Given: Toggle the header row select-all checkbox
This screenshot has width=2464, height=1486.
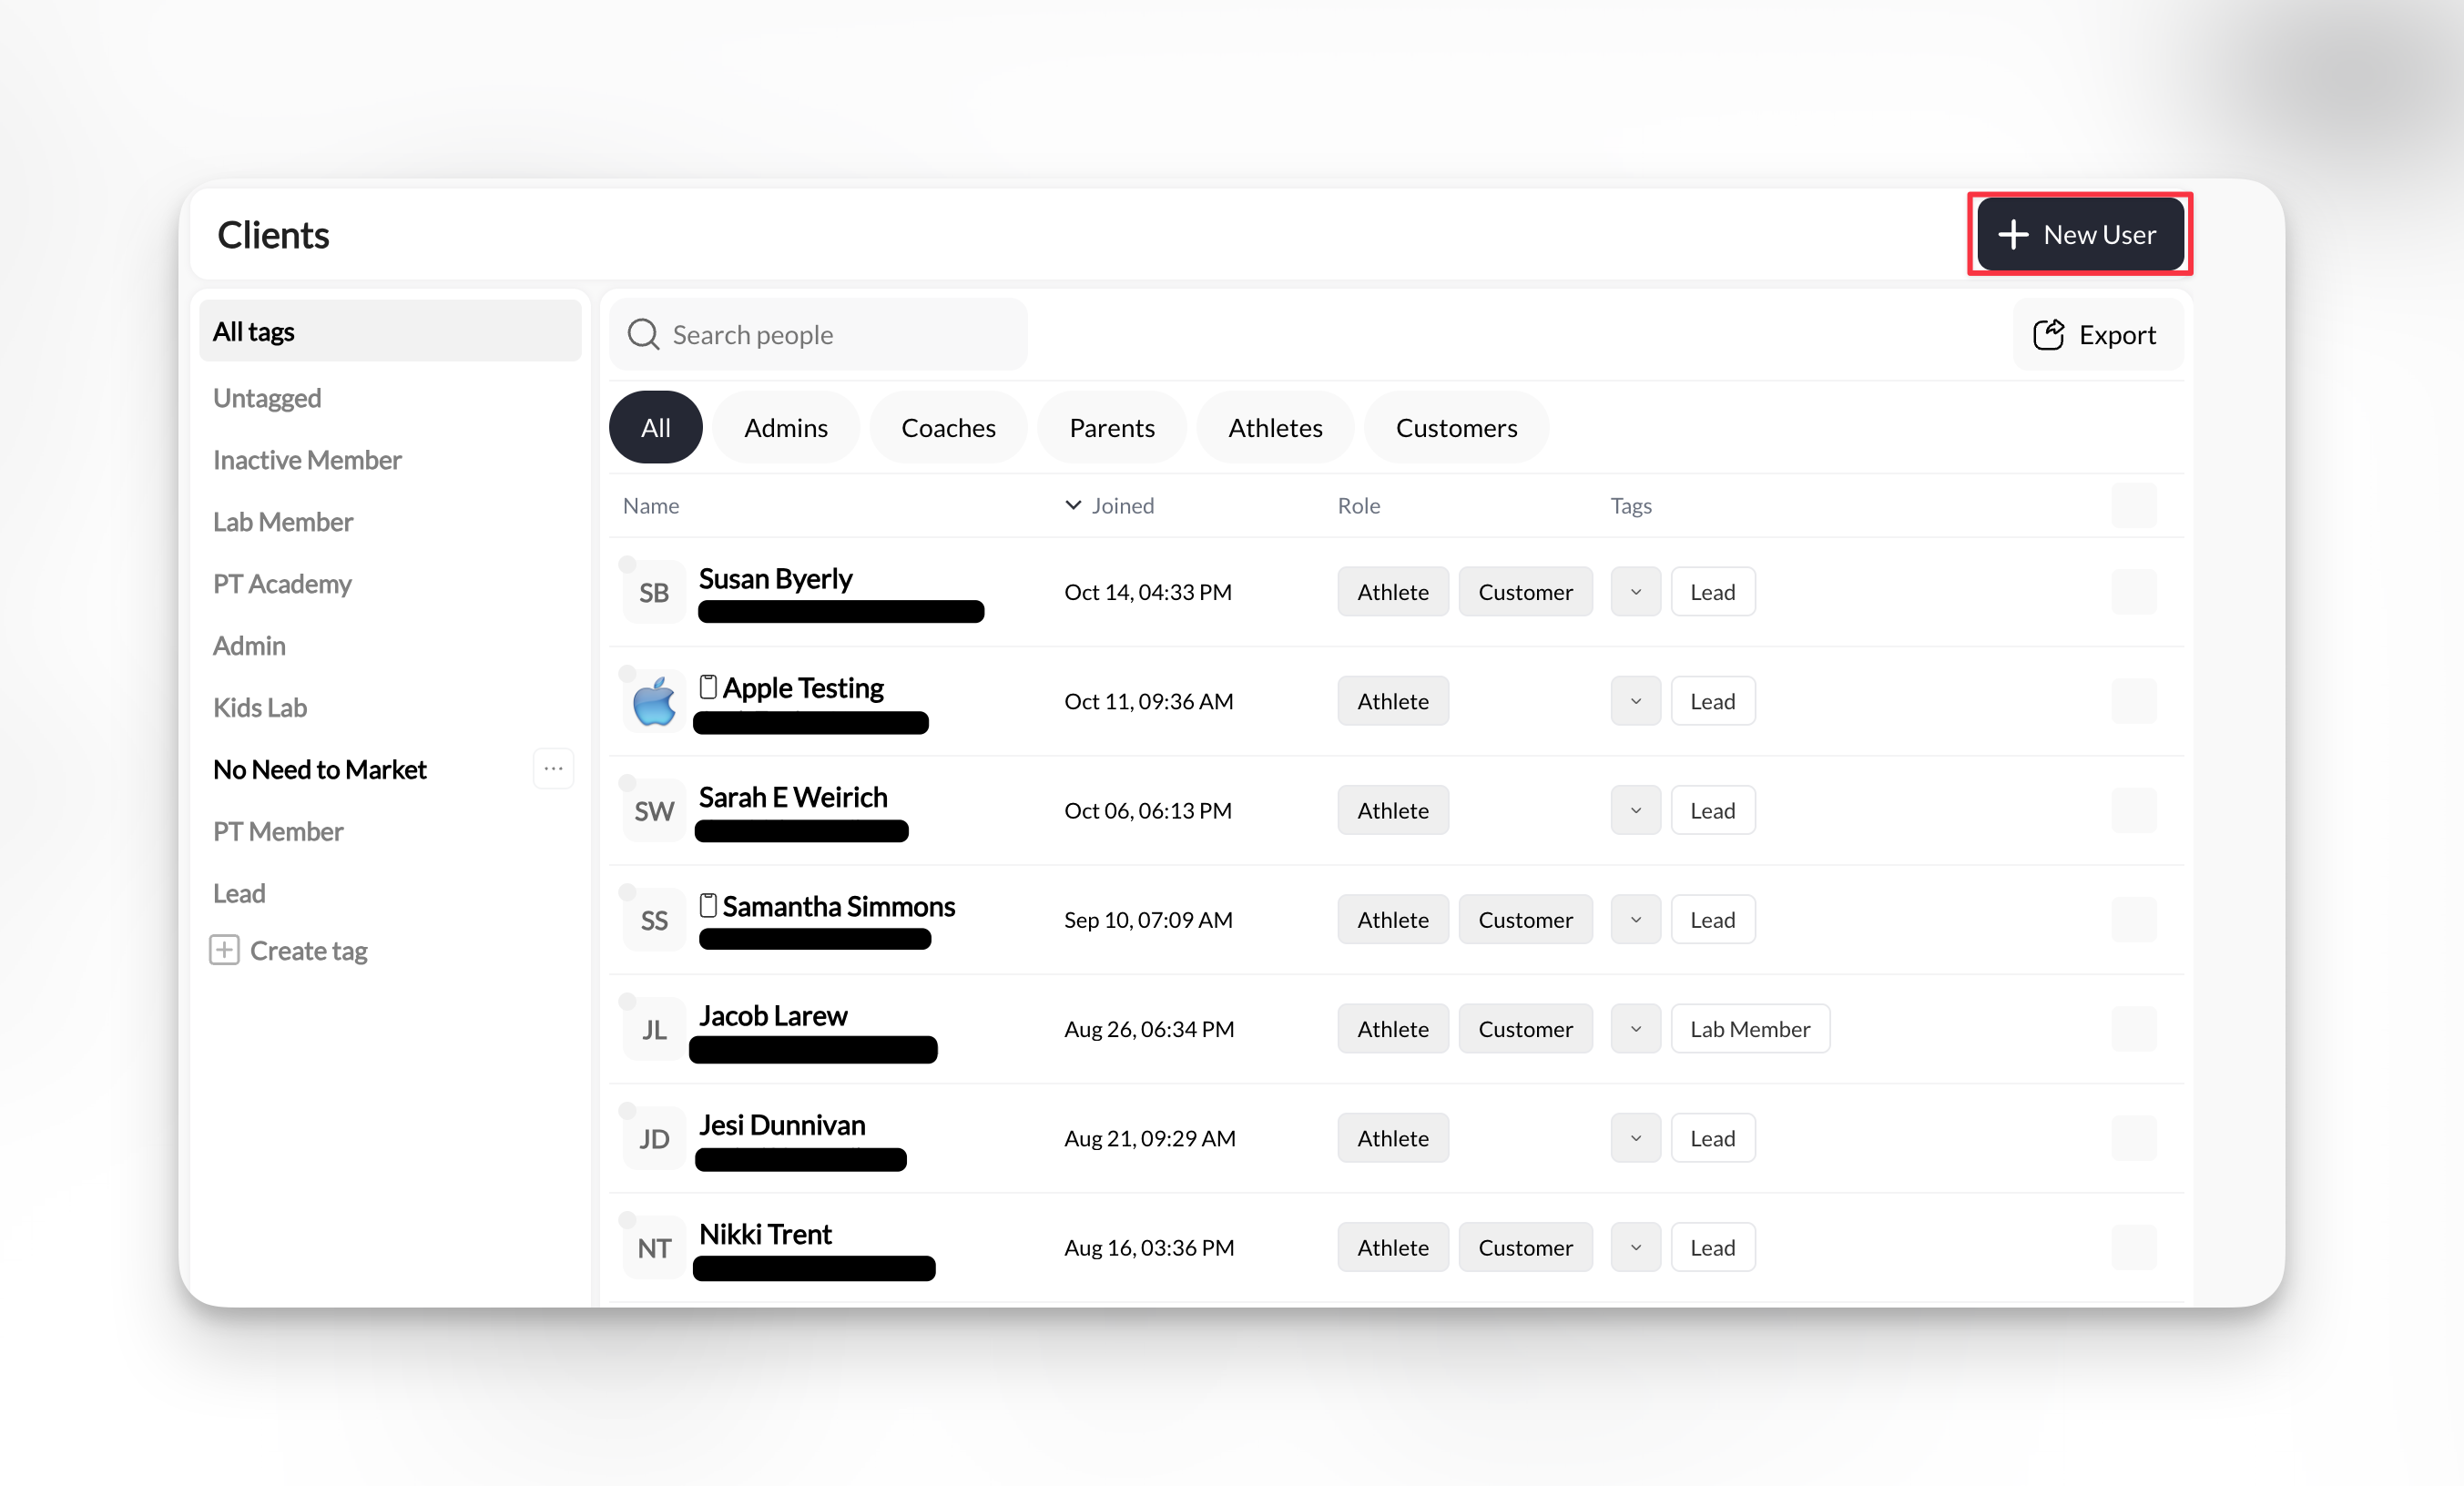Looking at the screenshot, I should [x=2133, y=505].
